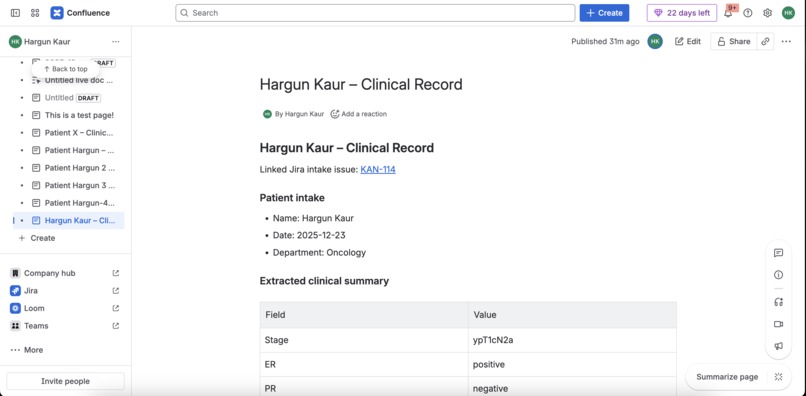Screen dimensions: 806x396
Task: Copy the page link with the chain icon
Action: [x=765, y=42]
